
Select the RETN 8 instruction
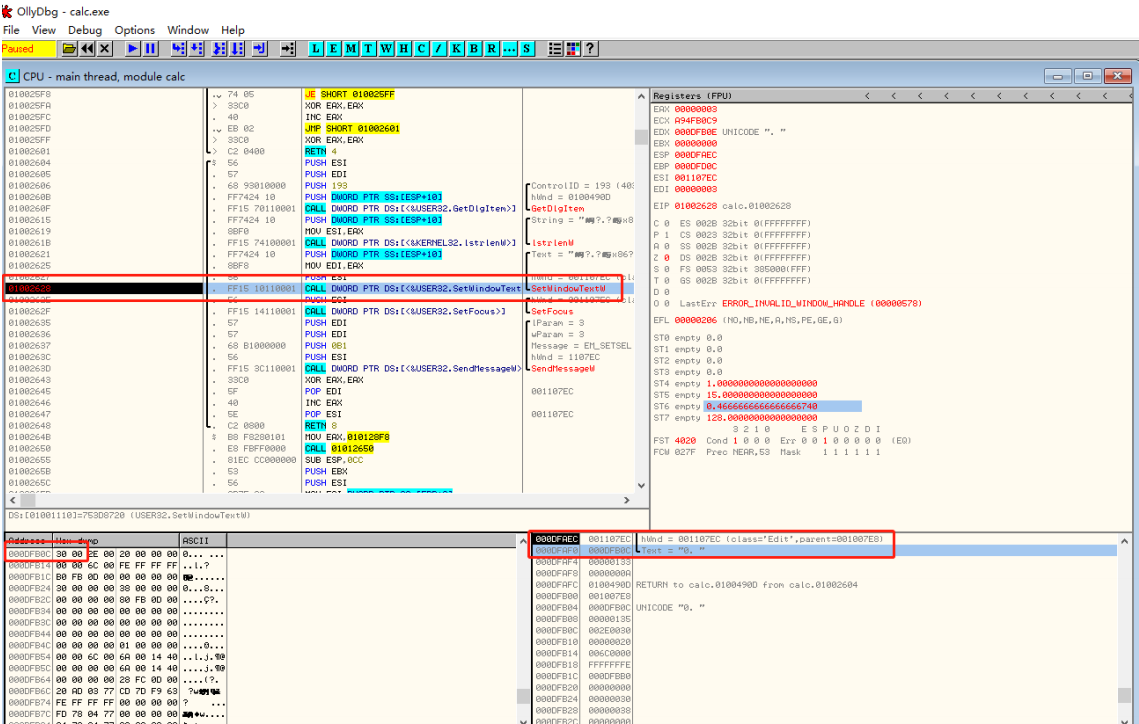320,426
